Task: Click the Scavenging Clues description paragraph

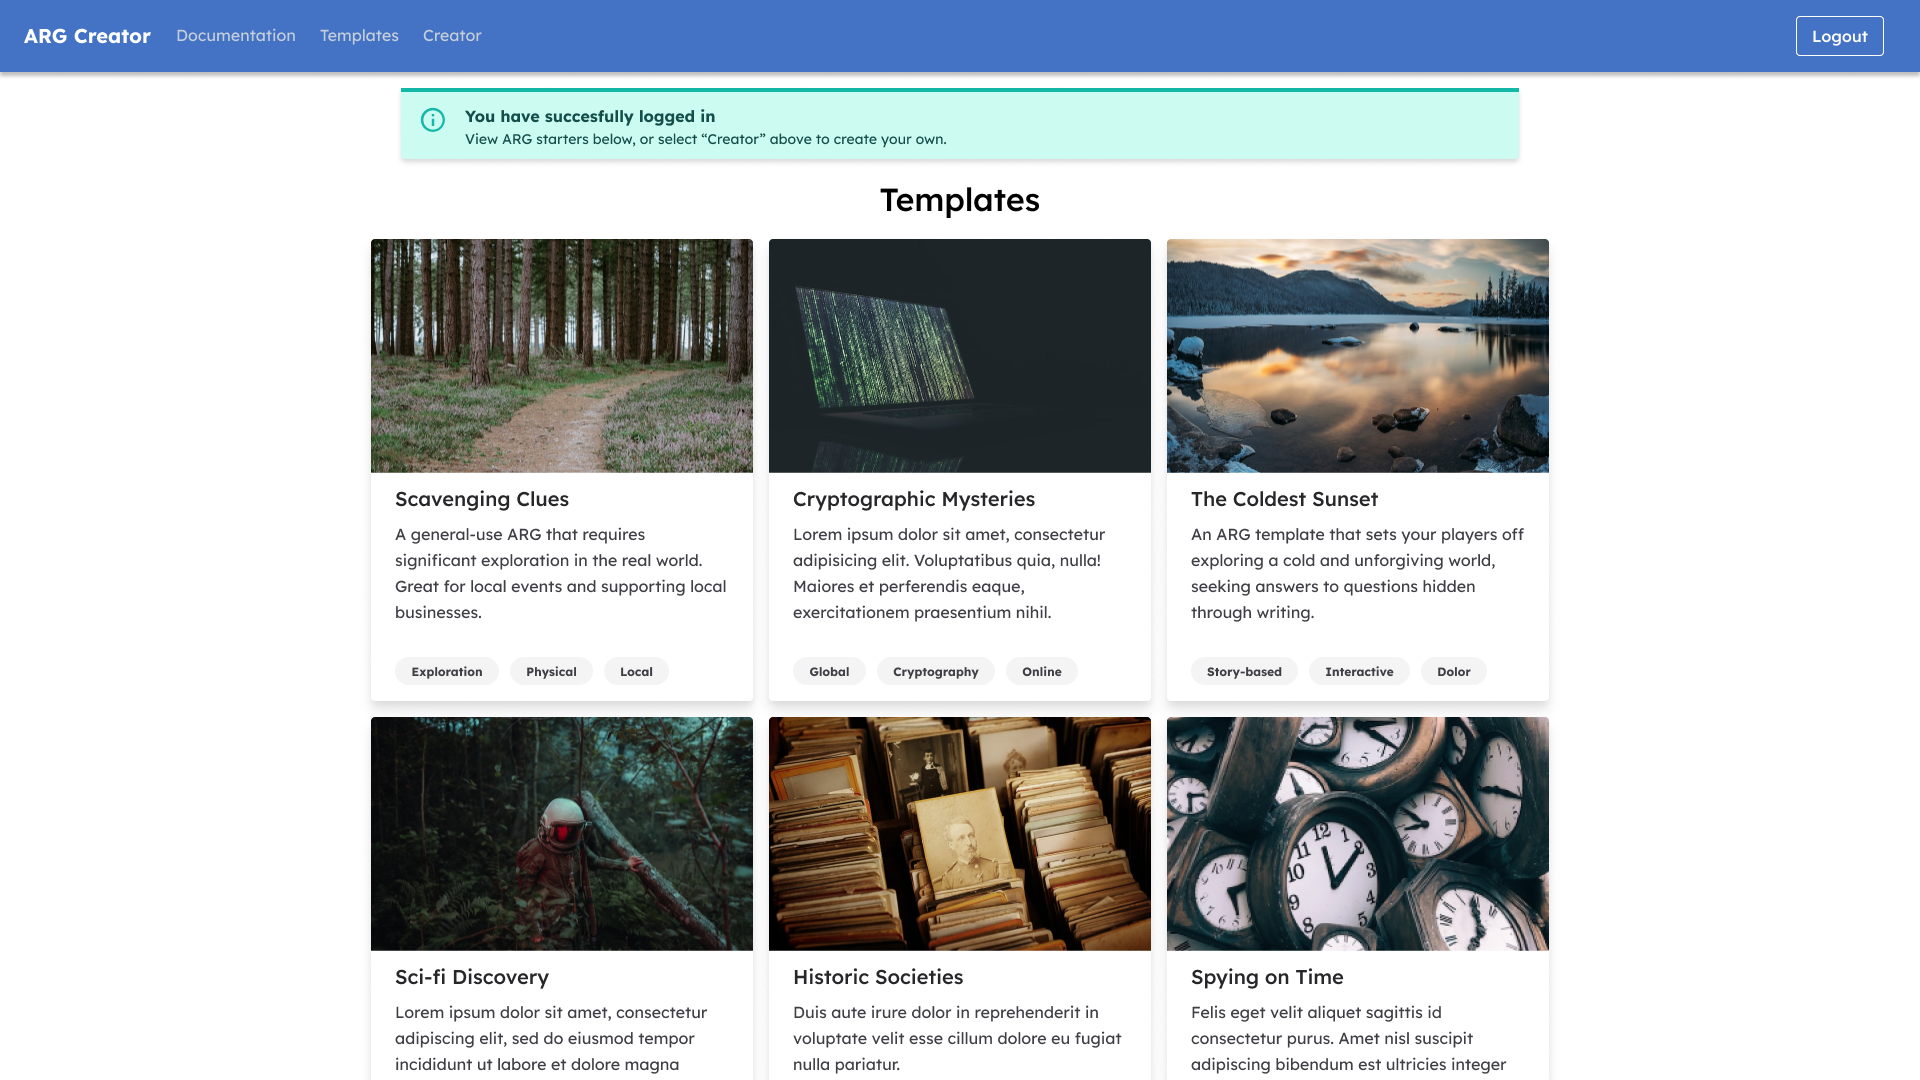Action: point(561,573)
